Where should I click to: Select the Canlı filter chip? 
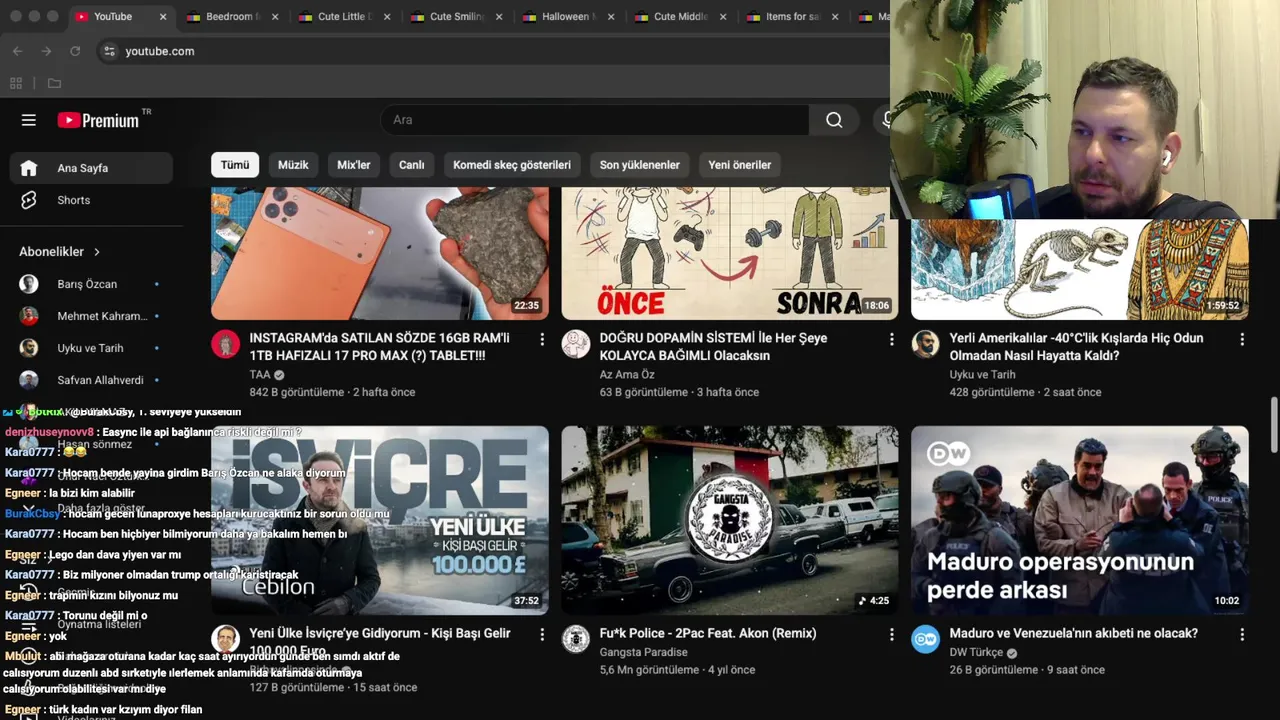412,165
